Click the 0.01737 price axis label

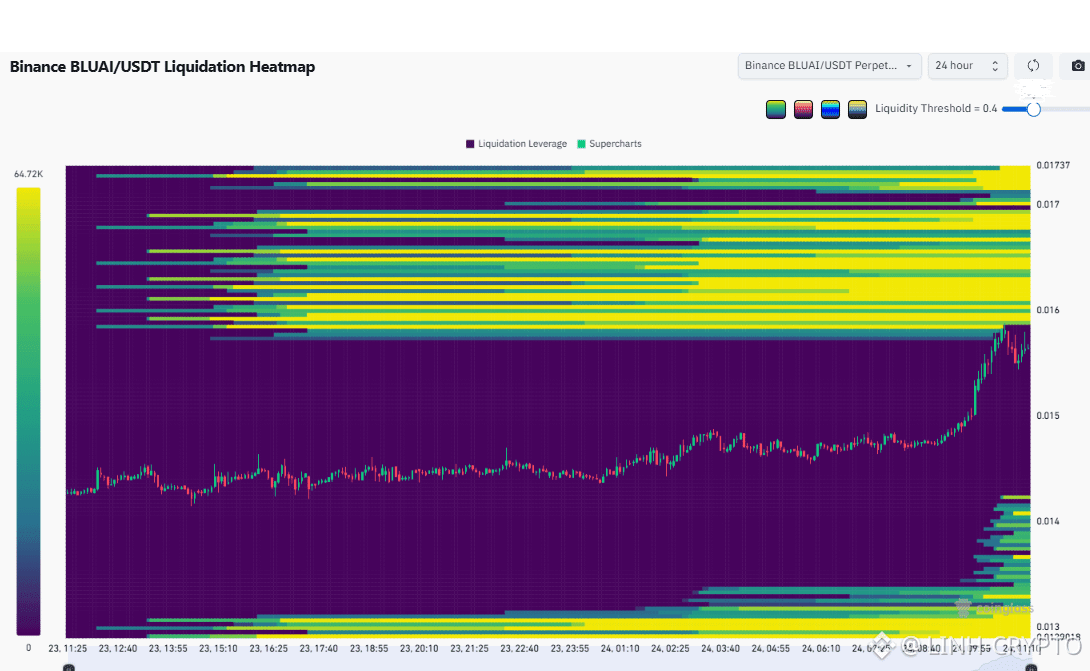coord(1053,165)
